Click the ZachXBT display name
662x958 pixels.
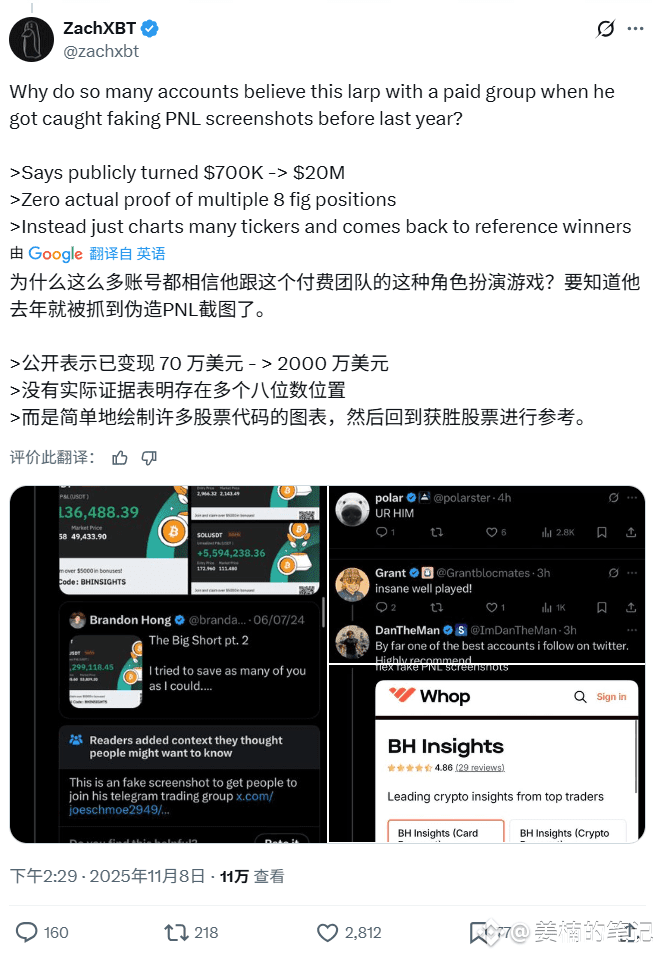[100, 28]
